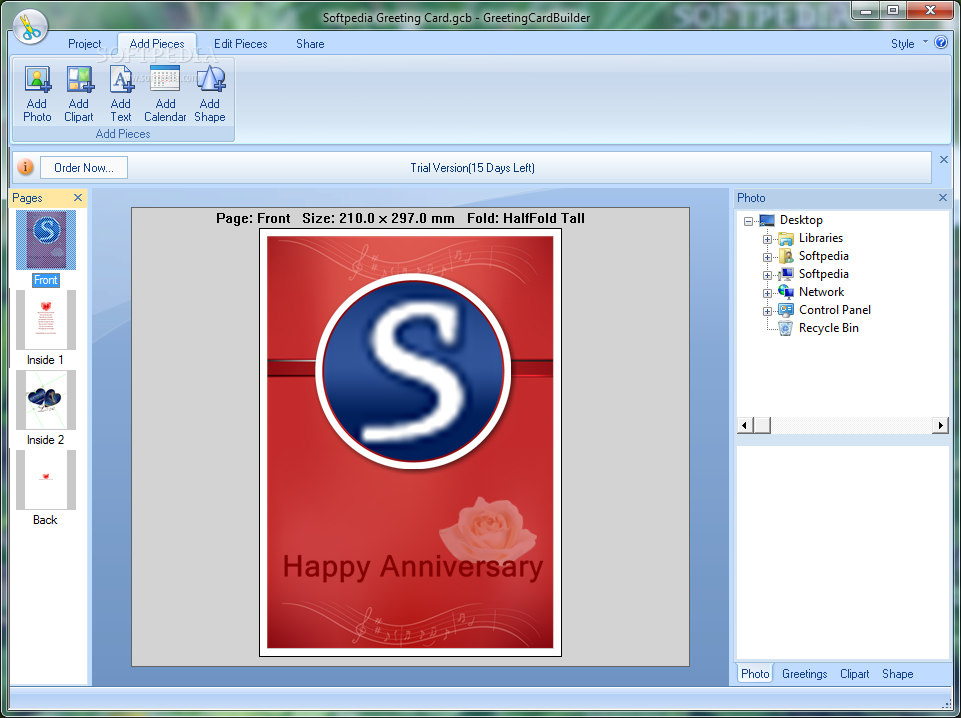
Task: Switch to the Shape panel tab
Action: (897, 673)
